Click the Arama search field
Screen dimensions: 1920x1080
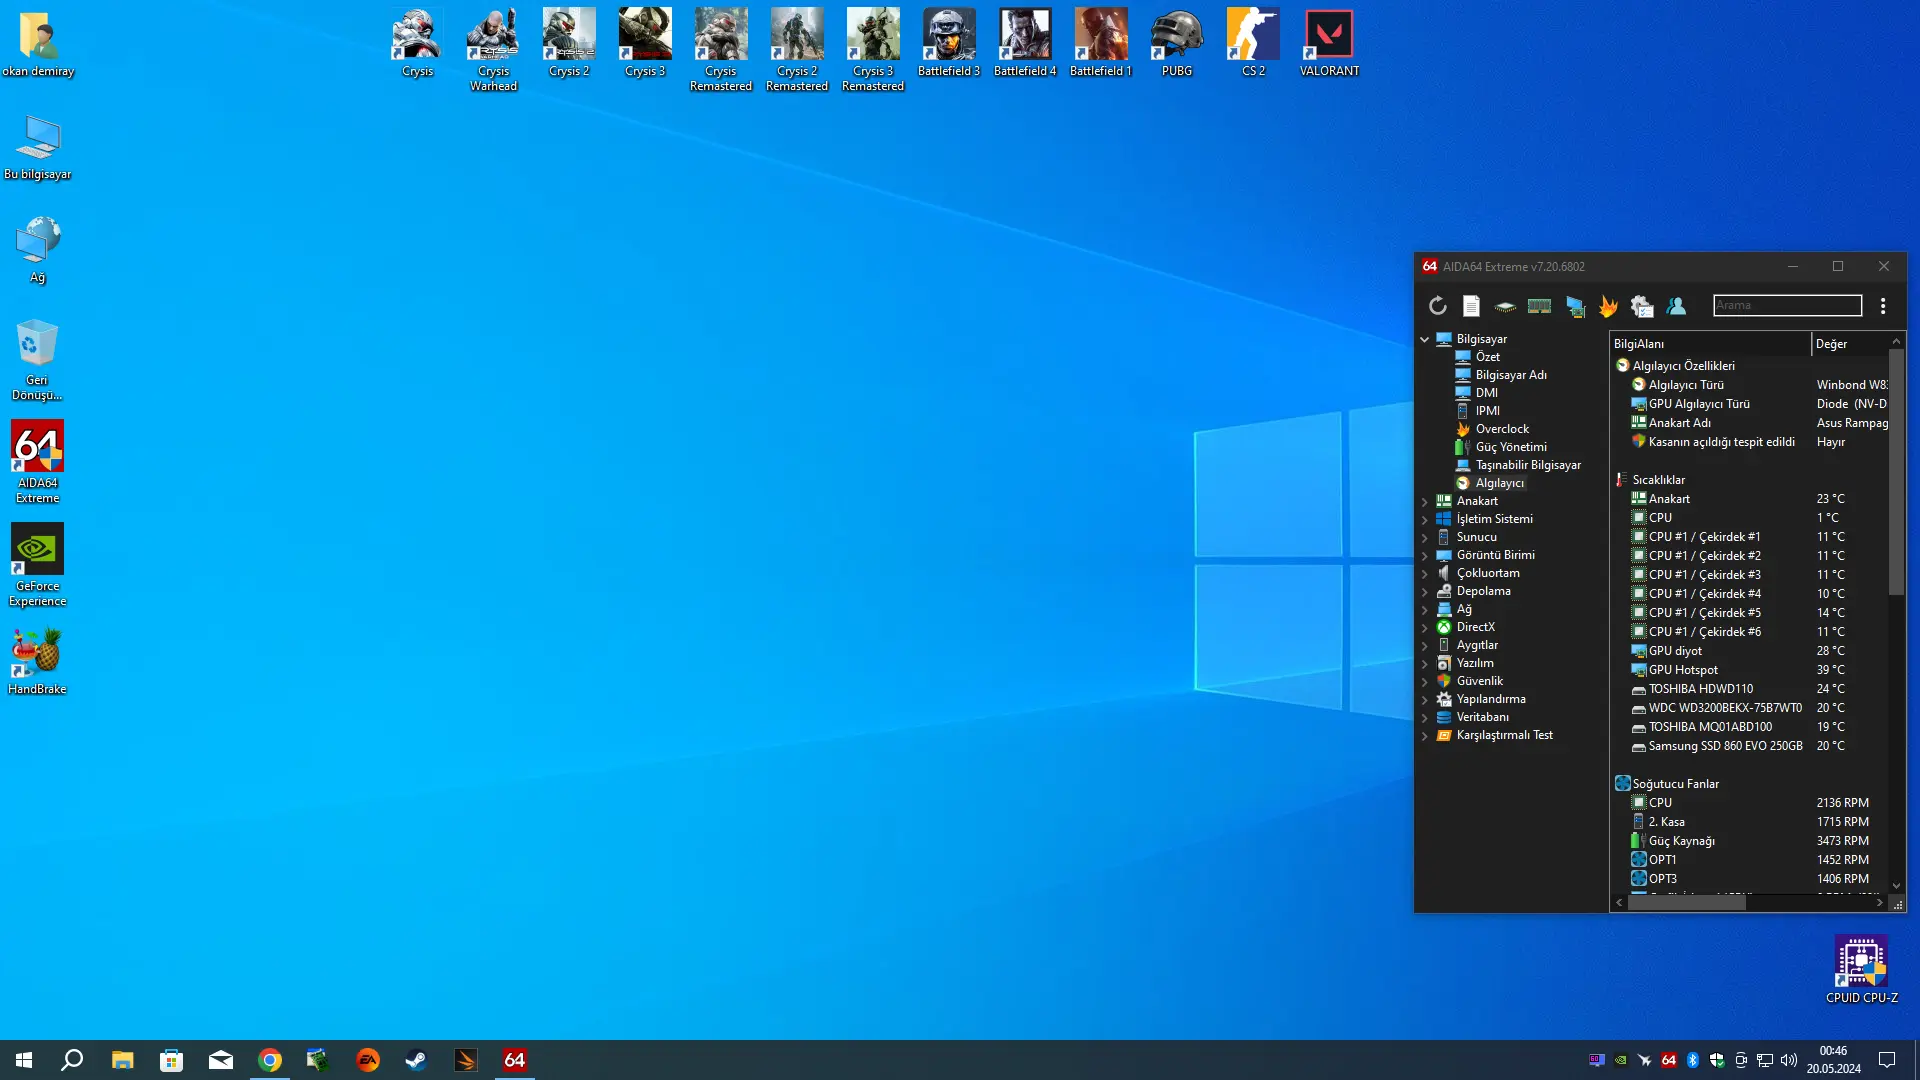pos(1787,305)
